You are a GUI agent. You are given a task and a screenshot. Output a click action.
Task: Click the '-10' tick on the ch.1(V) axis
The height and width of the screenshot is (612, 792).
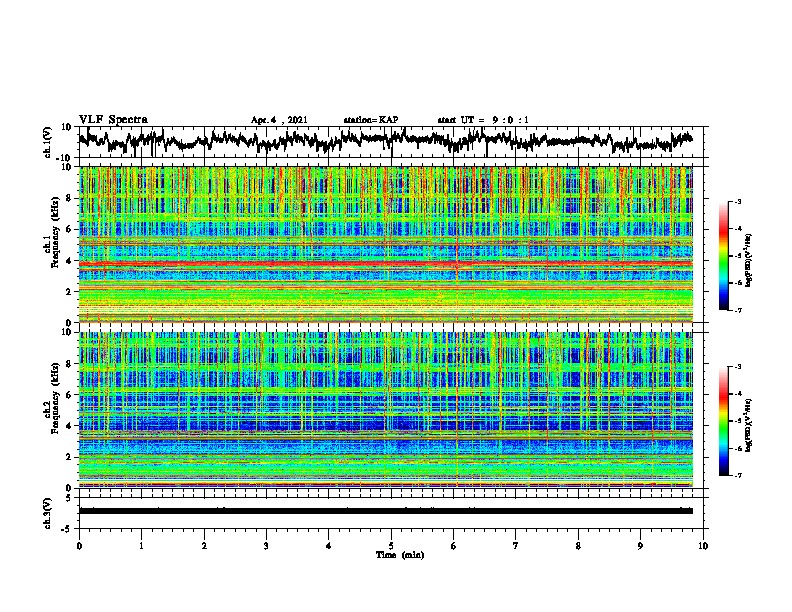pyautogui.click(x=65, y=158)
